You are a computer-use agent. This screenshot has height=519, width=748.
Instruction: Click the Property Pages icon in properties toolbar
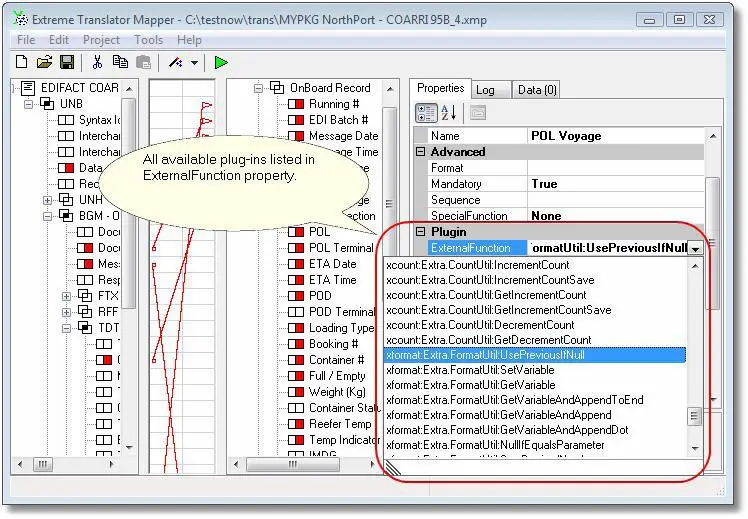click(478, 113)
